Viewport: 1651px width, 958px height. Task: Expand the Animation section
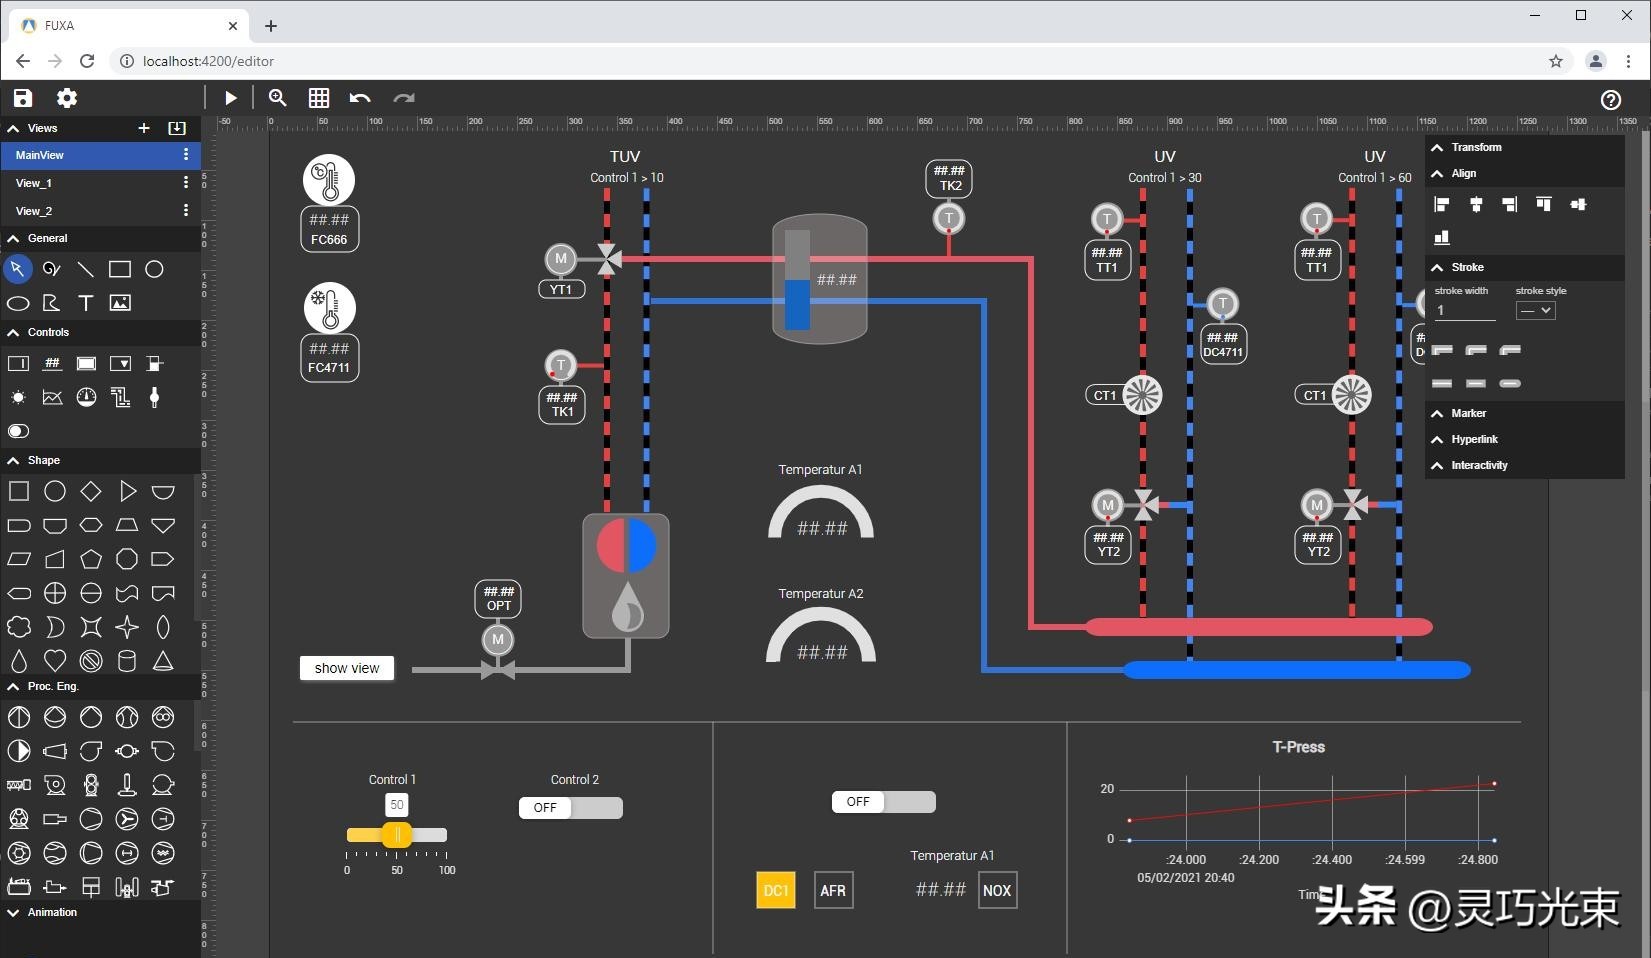point(52,912)
